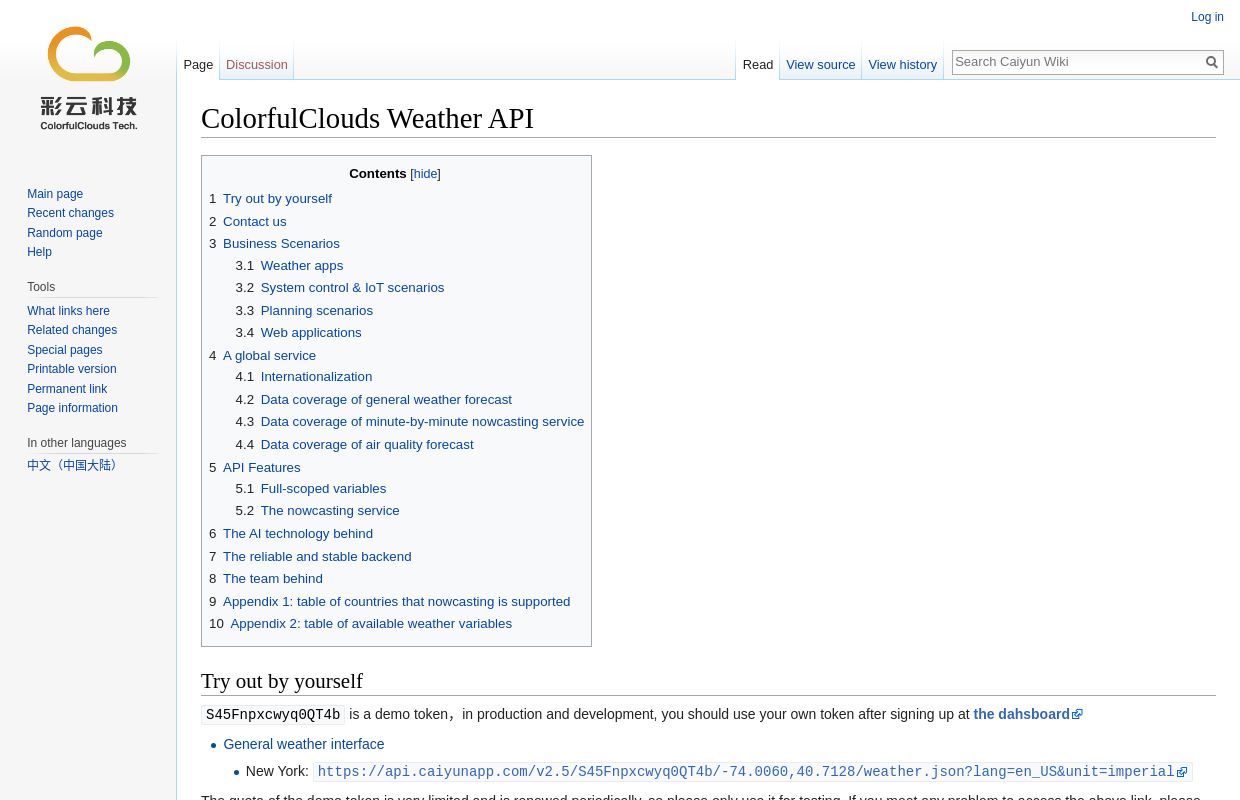Screen dimensions: 1240x800
Task: Click the 'Try out by yourself' section heading
Action: (x=282, y=681)
